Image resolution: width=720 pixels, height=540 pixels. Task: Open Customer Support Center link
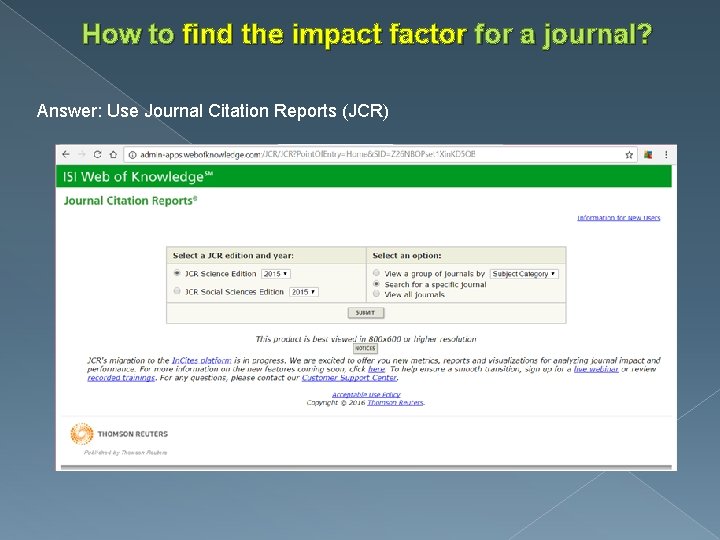coord(349,377)
